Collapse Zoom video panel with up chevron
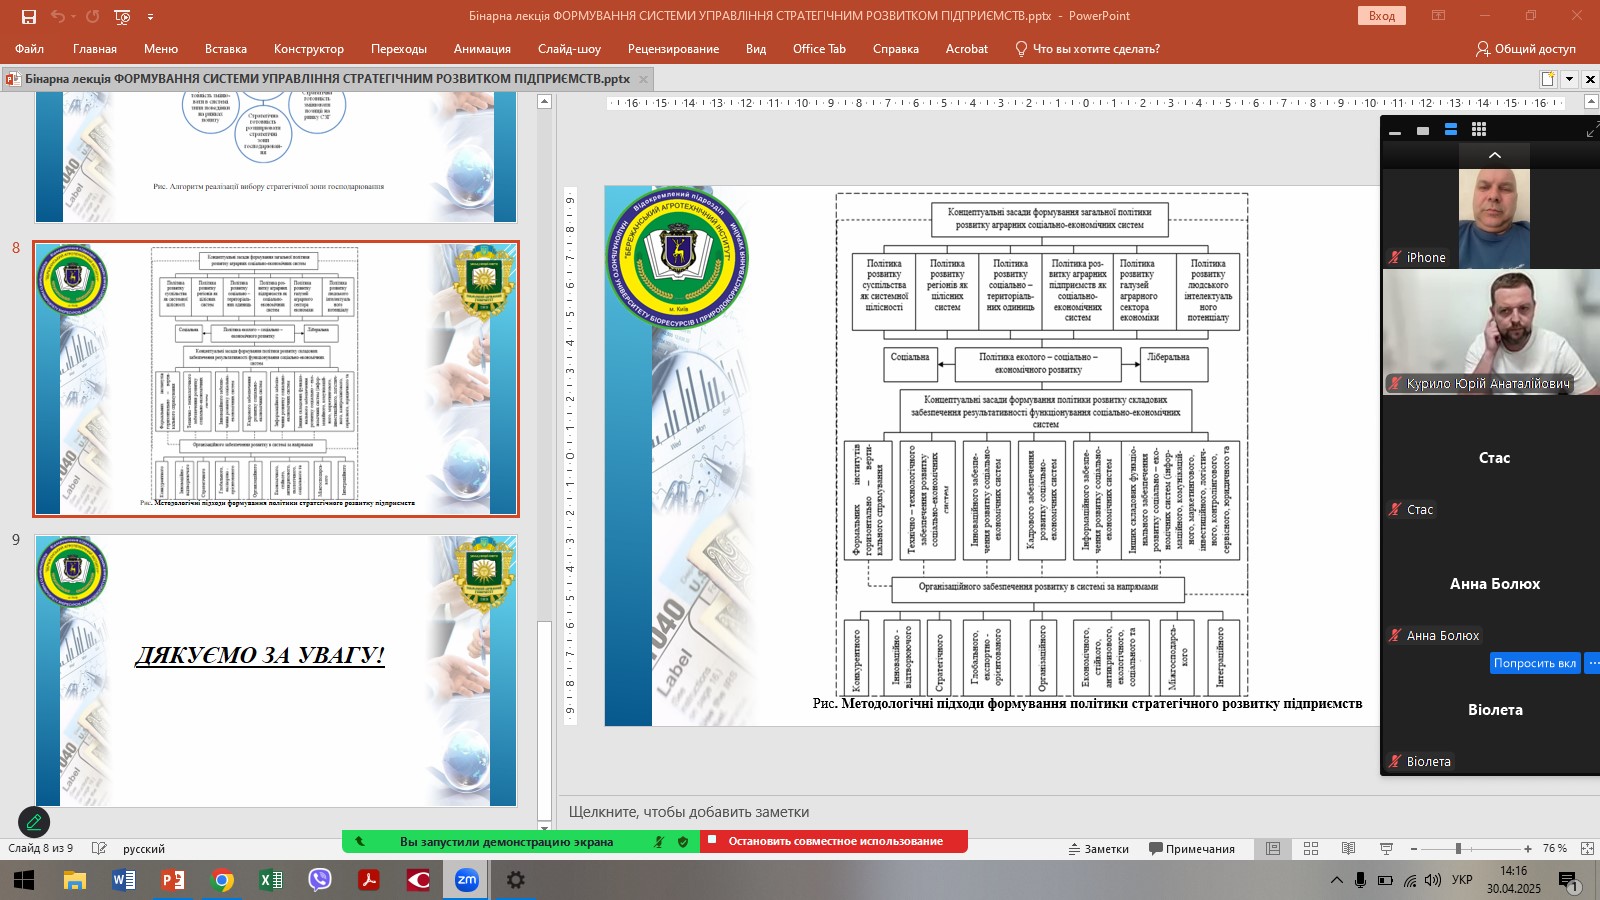Image resolution: width=1600 pixels, height=900 pixels. point(1495,155)
